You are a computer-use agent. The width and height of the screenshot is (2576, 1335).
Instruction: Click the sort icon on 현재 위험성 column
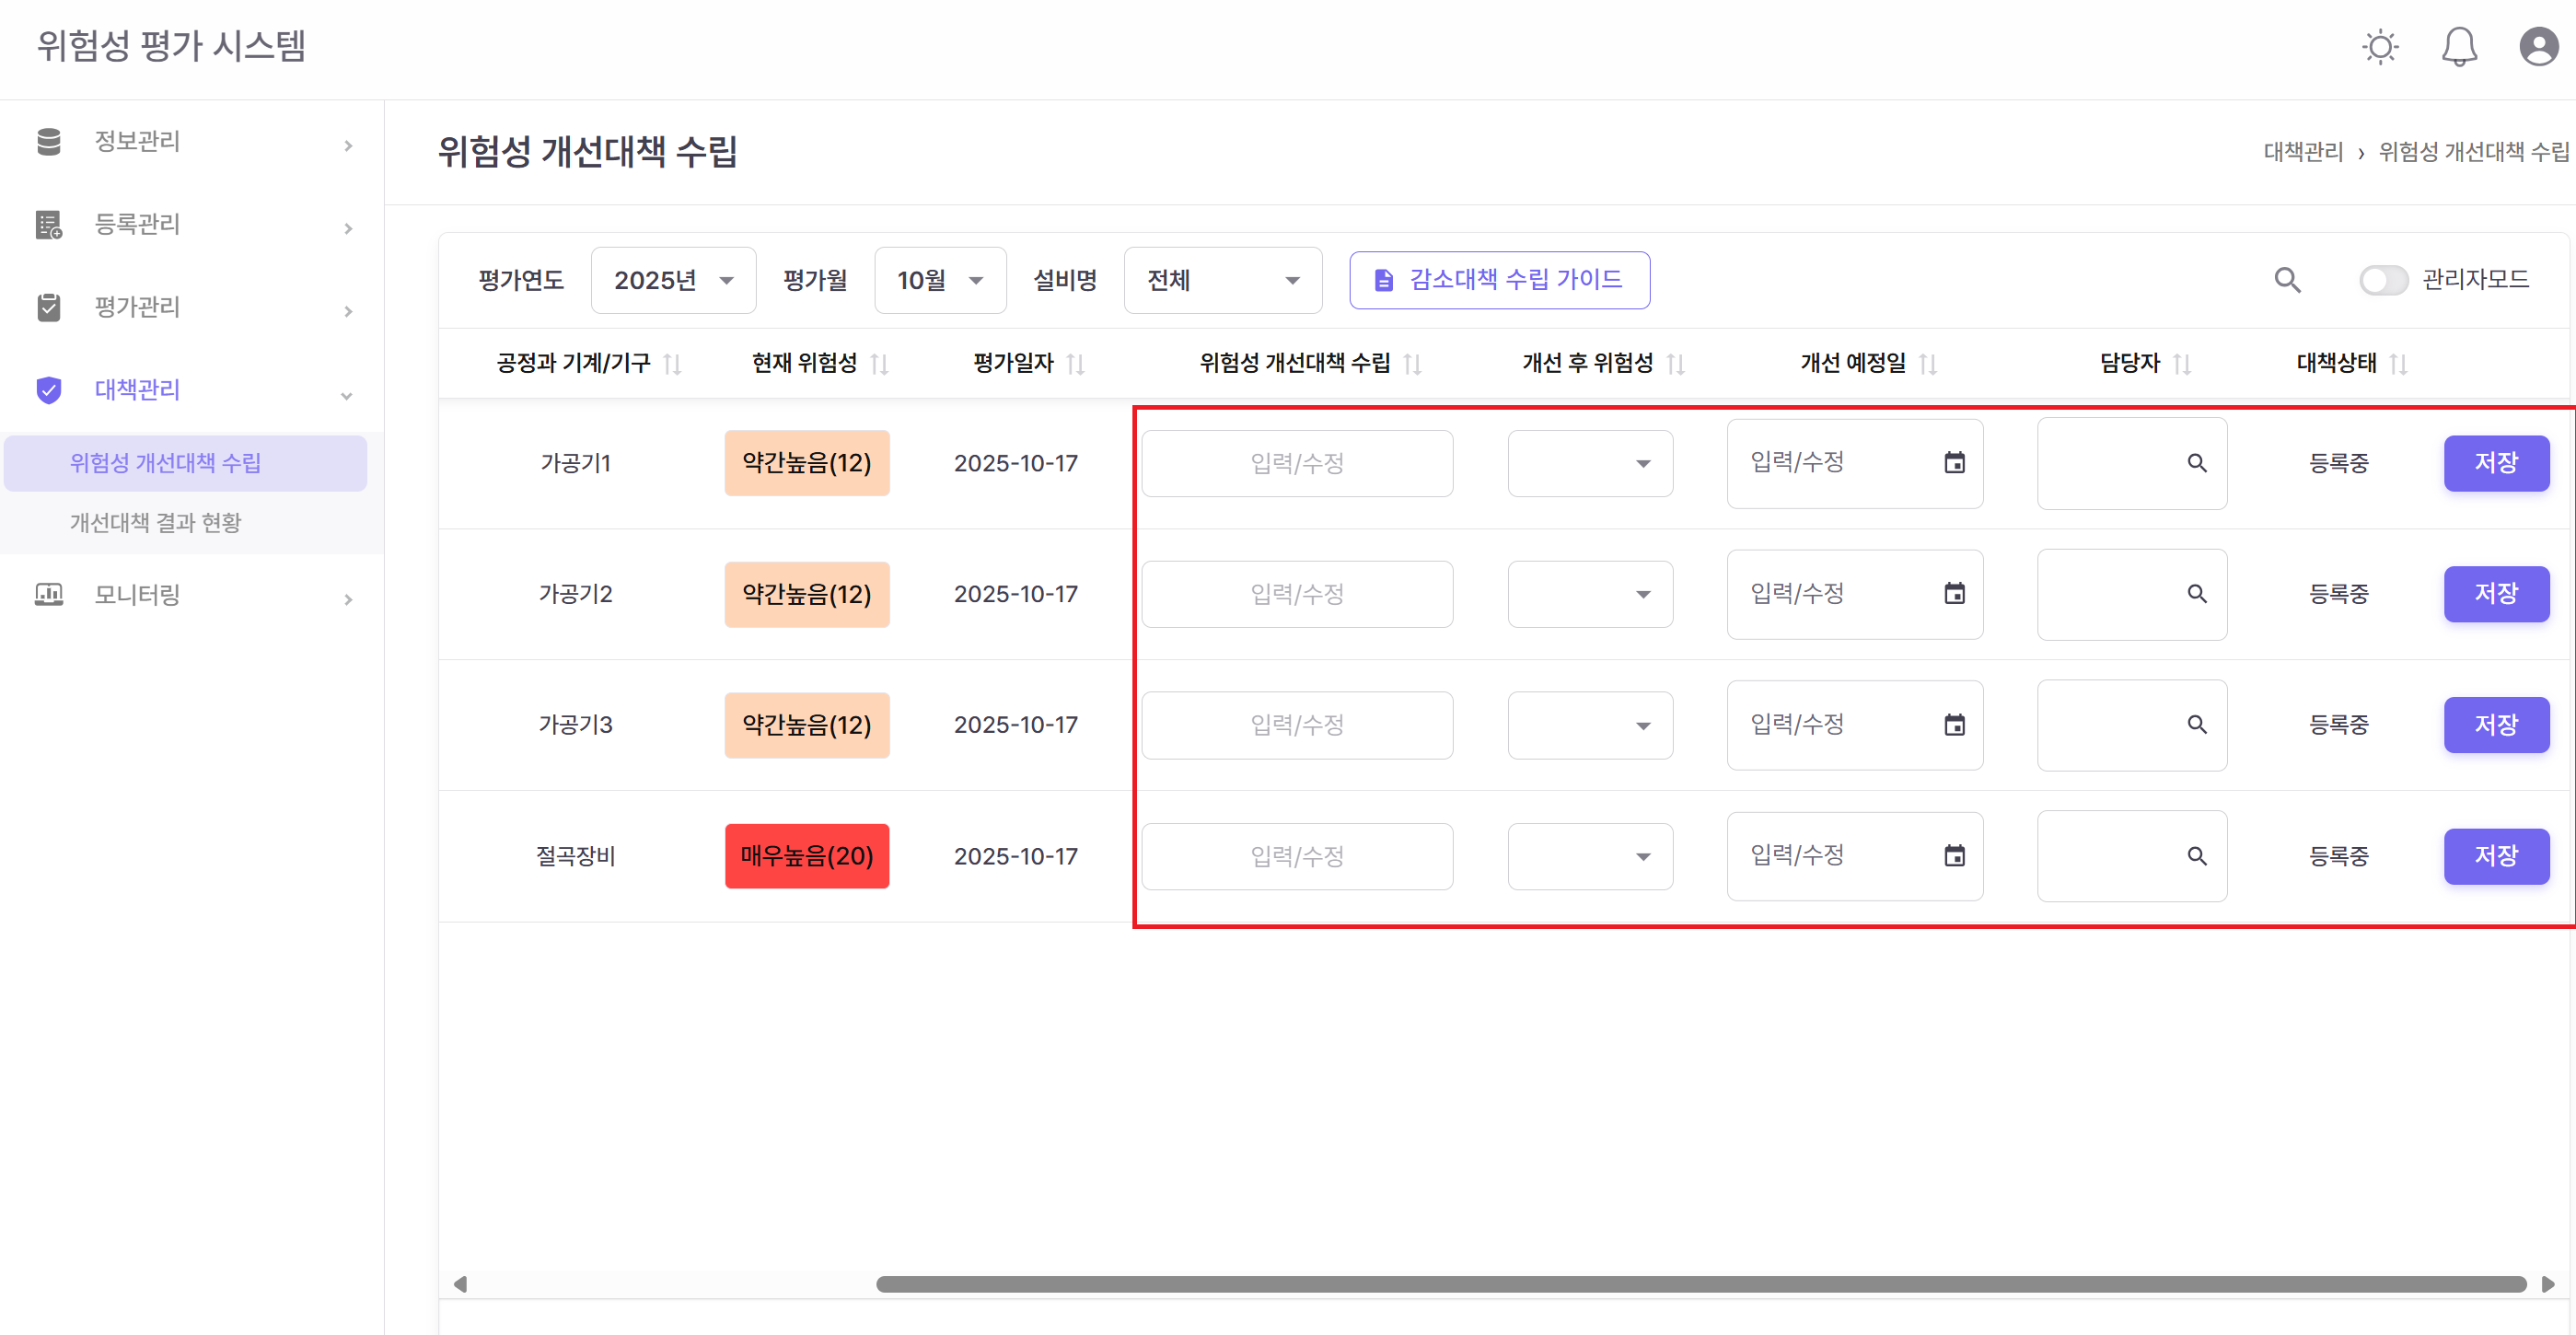[x=881, y=363]
